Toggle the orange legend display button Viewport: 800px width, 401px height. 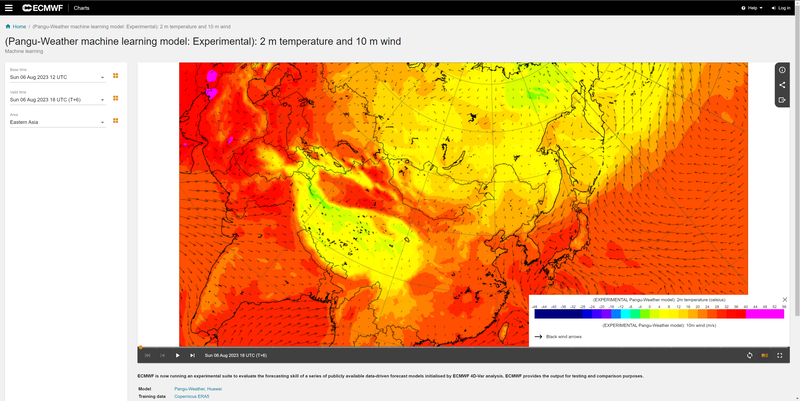click(x=765, y=355)
